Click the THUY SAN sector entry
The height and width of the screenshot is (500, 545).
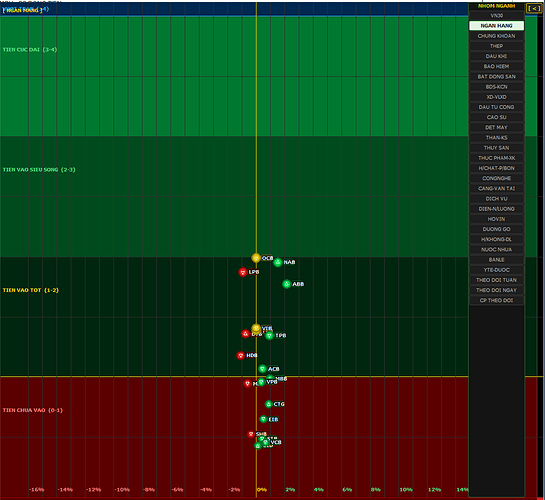pyautogui.click(x=496, y=148)
